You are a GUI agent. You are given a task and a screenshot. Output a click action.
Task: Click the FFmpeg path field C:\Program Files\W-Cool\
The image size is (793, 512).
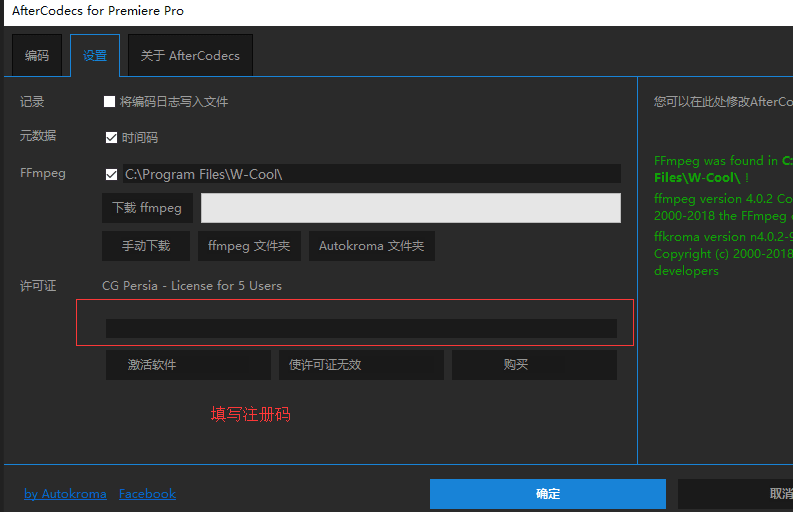372,174
